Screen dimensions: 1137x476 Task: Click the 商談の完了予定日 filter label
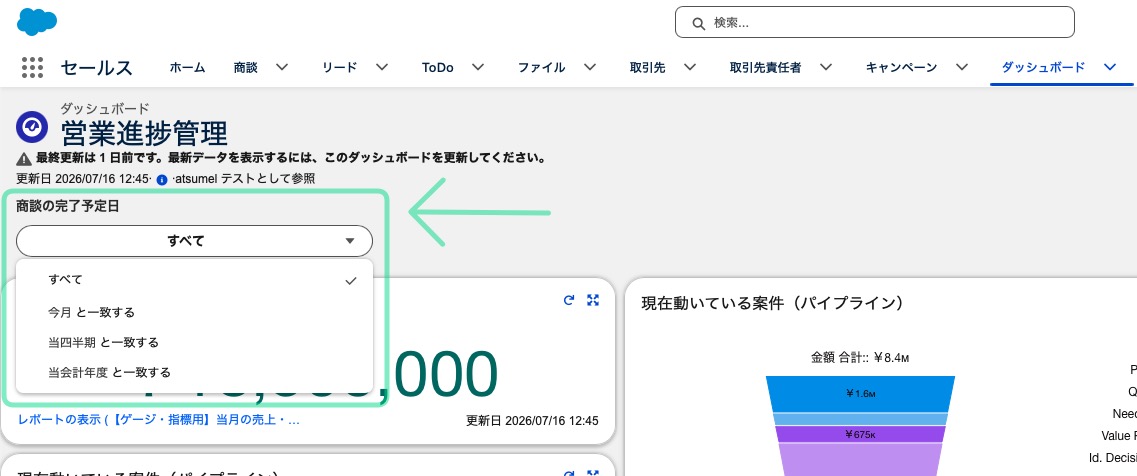[x=68, y=207]
